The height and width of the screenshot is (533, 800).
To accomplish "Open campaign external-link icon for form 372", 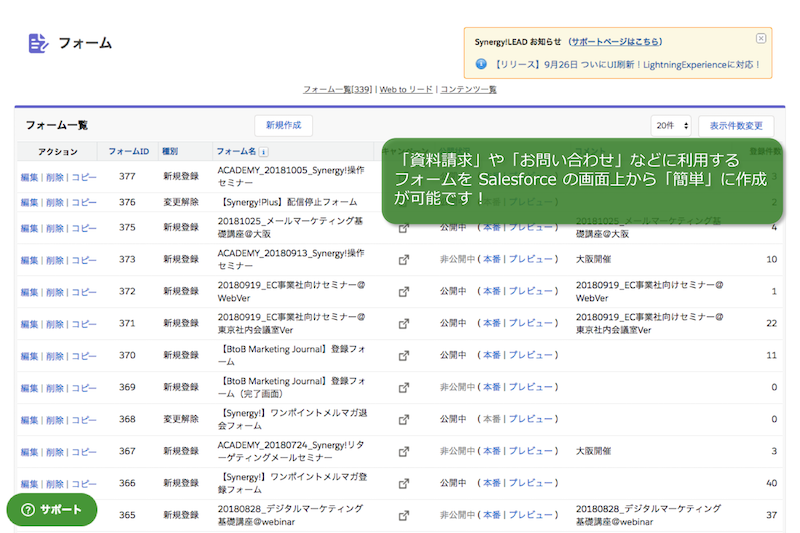I will [404, 292].
